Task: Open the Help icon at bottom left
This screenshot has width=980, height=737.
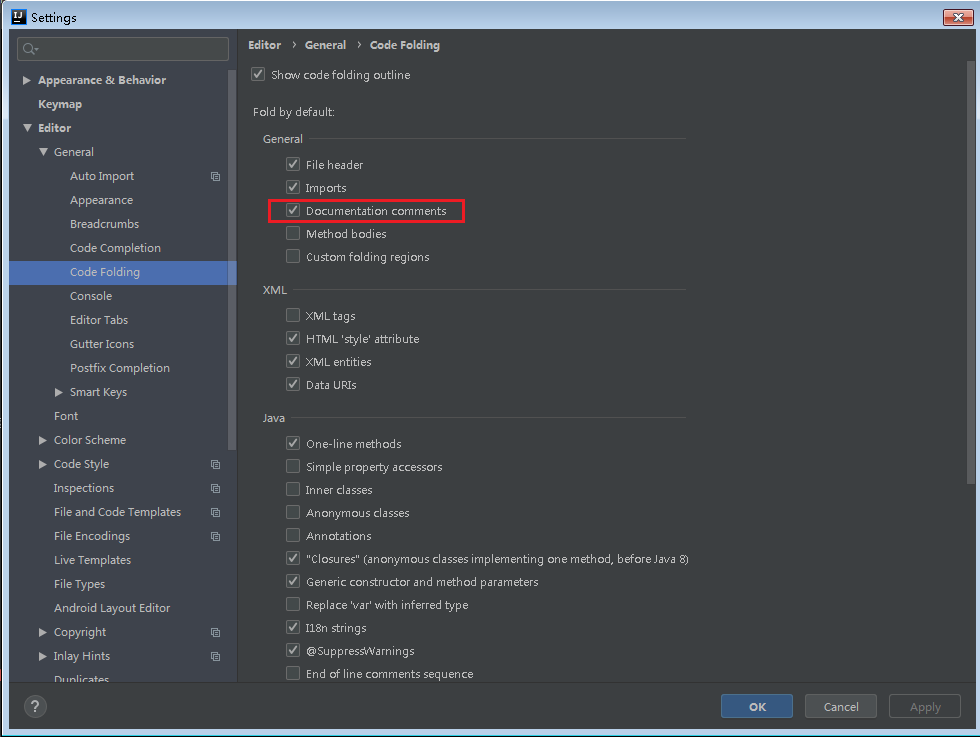Action: tap(34, 706)
